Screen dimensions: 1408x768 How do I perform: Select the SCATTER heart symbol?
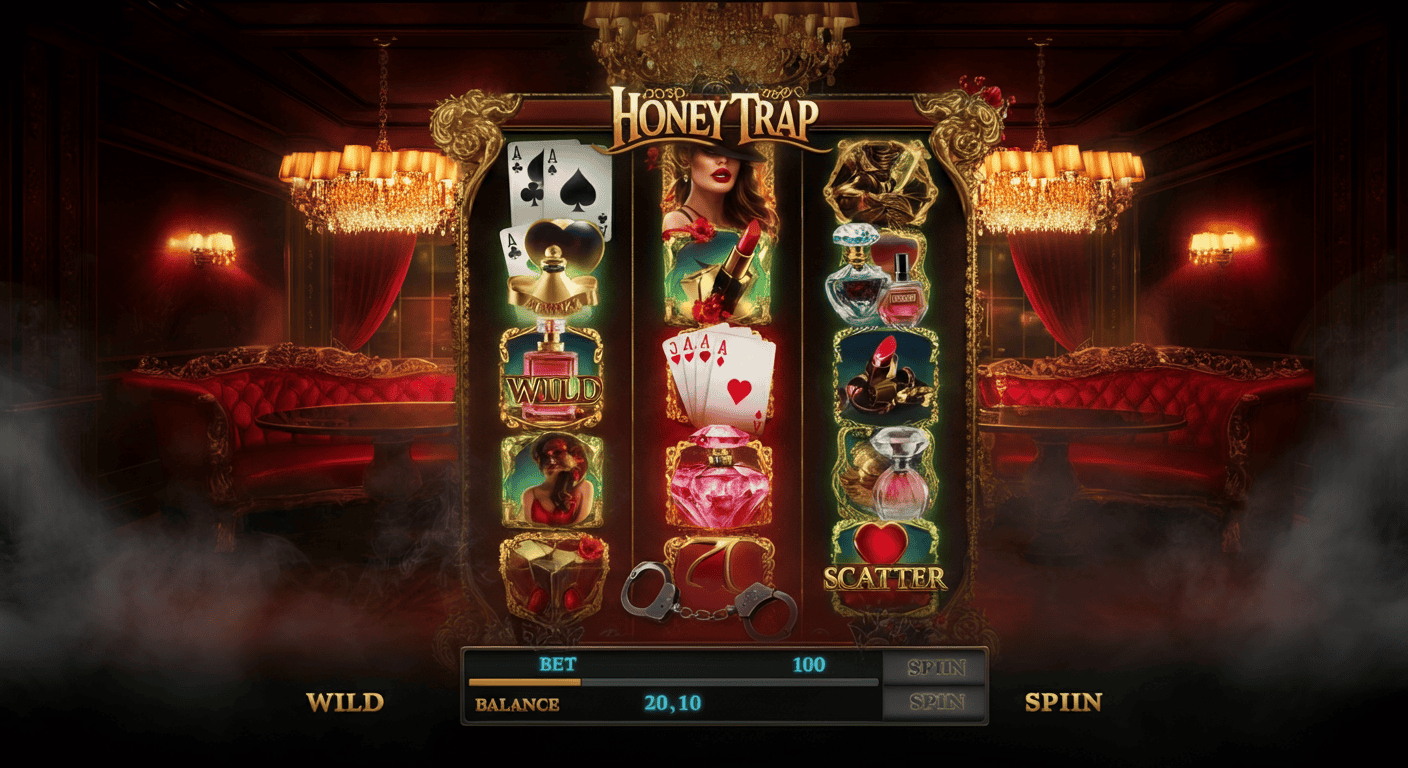click(884, 565)
